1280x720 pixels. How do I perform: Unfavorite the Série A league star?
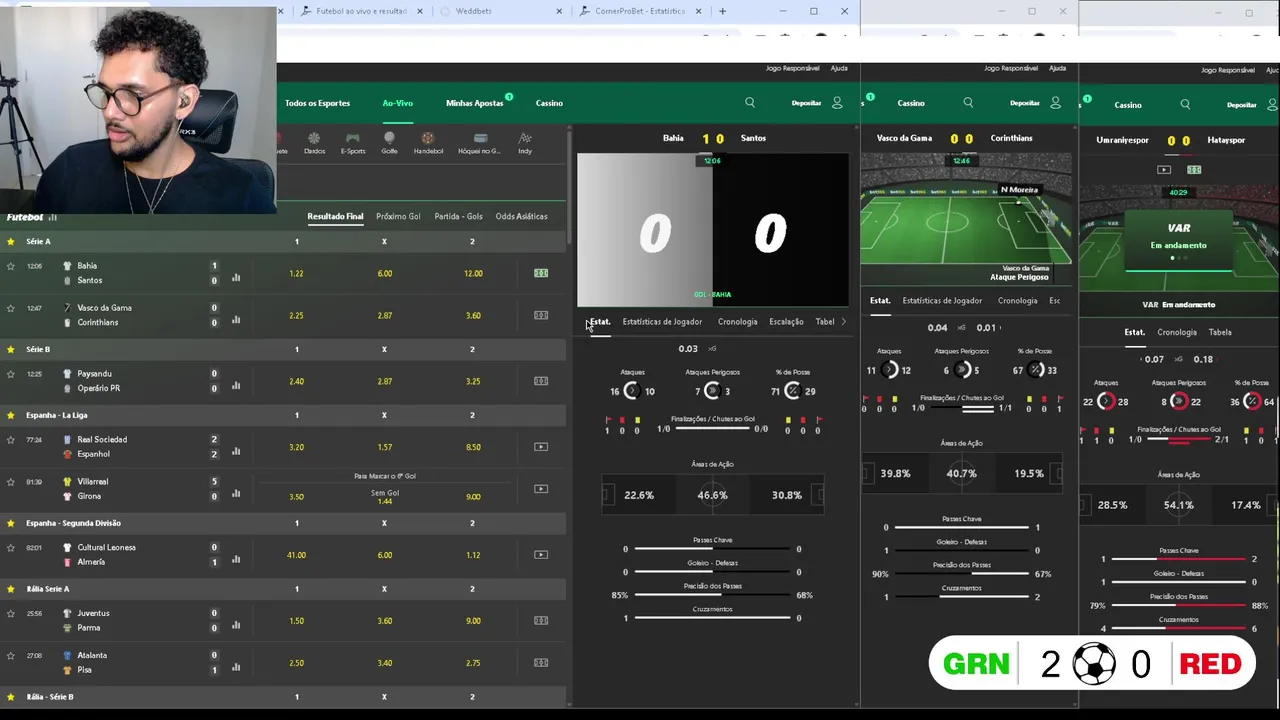click(x=11, y=241)
